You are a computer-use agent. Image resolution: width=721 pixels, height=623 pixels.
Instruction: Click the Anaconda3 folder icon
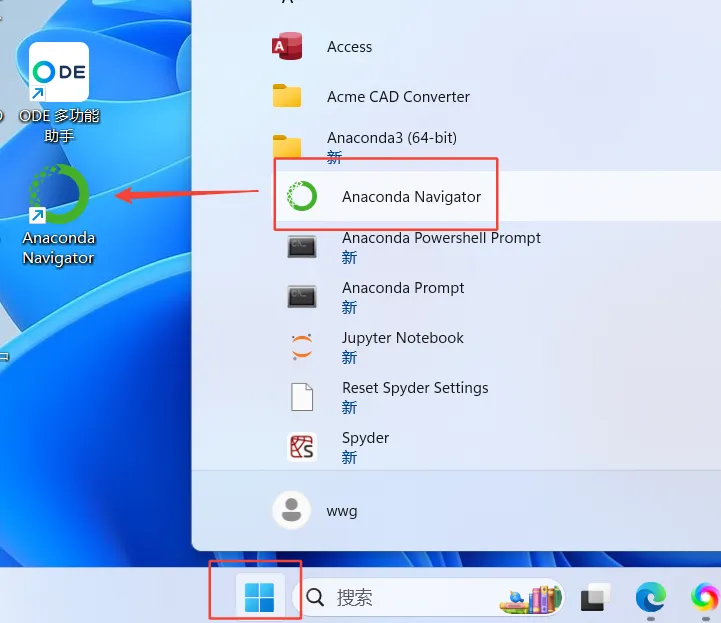click(x=287, y=146)
